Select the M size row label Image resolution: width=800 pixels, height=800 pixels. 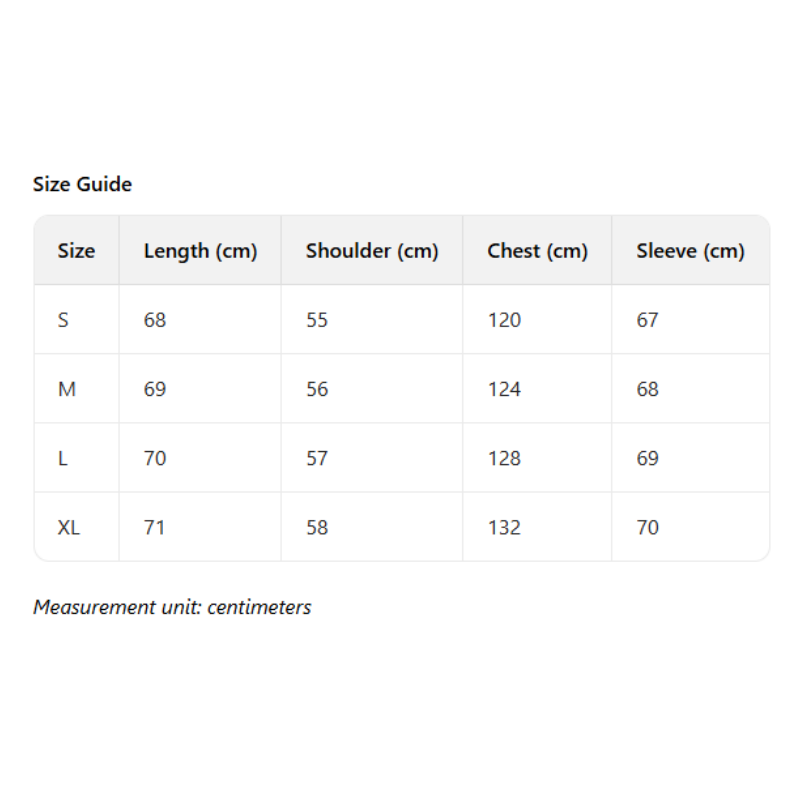tap(67, 389)
